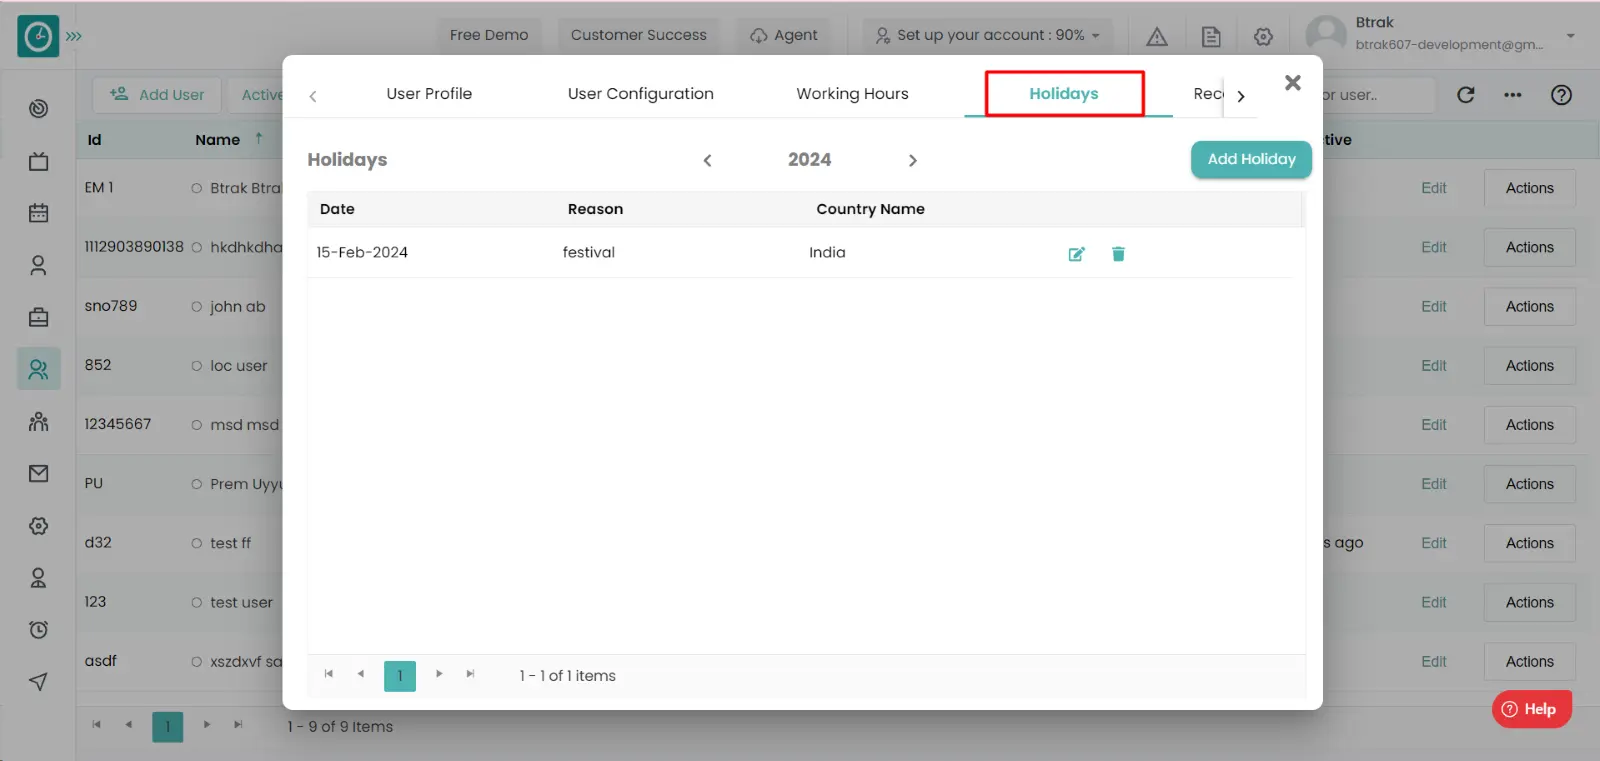Viewport: 1600px width, 761px height.
Task: Open the briefcase icon in sidebar
Action: click(x=39, y=317)
